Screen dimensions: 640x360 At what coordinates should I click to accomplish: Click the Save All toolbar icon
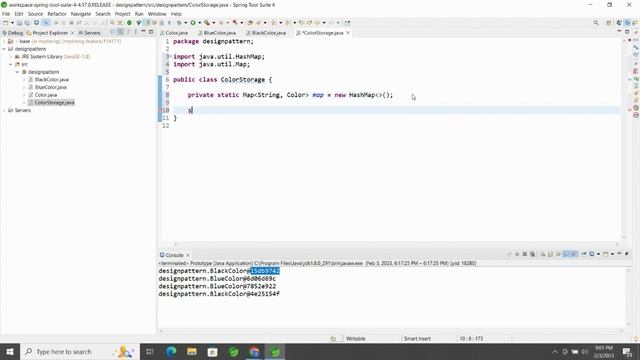click(27, 23)
